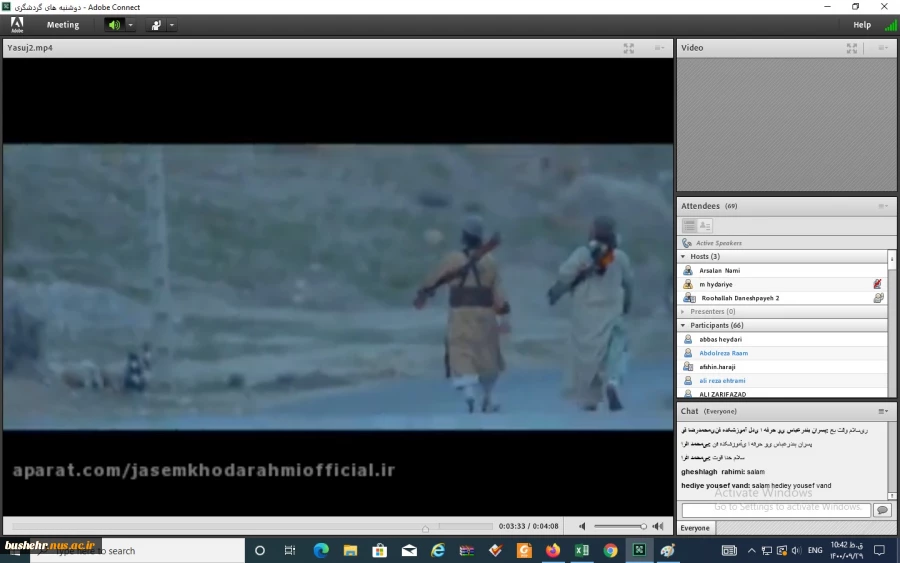The height and width of the screenshot is (563, 900).
Task: Click the chat message input field
Action: tap(775, 509)
